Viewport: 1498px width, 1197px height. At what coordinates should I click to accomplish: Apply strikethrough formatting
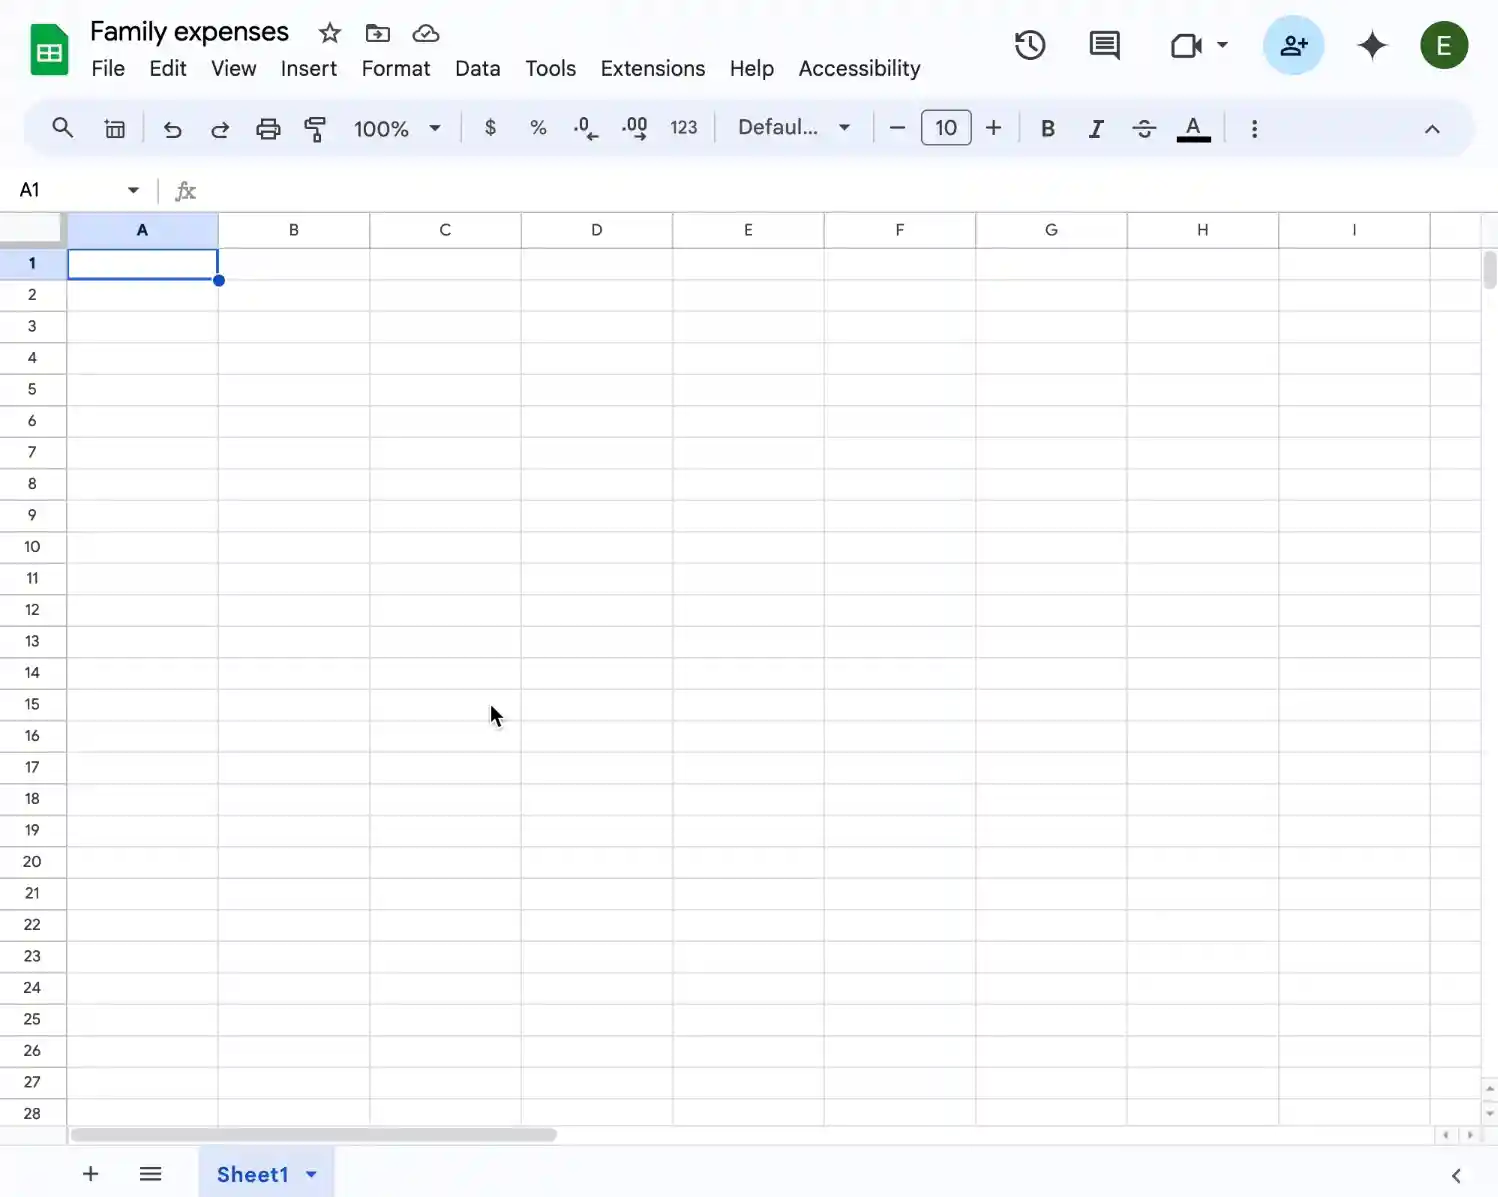(1143, 128)
